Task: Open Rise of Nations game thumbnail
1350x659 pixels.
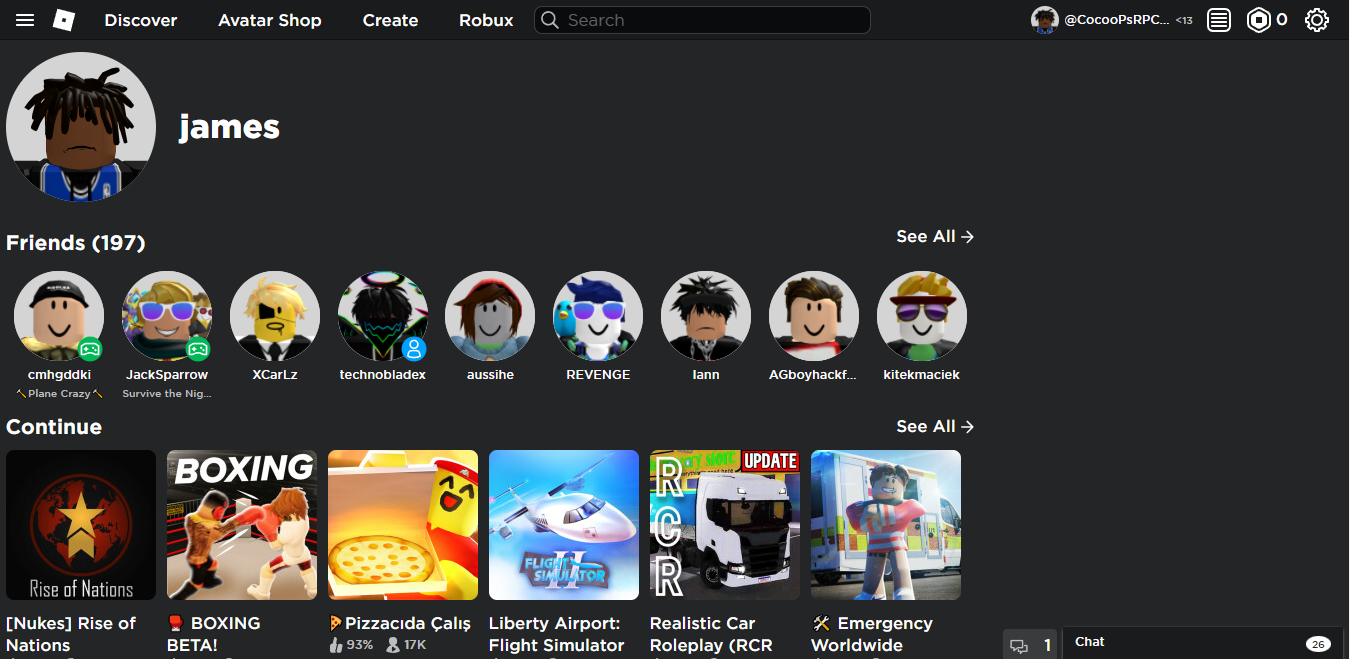Action: (x=81, y=525)
